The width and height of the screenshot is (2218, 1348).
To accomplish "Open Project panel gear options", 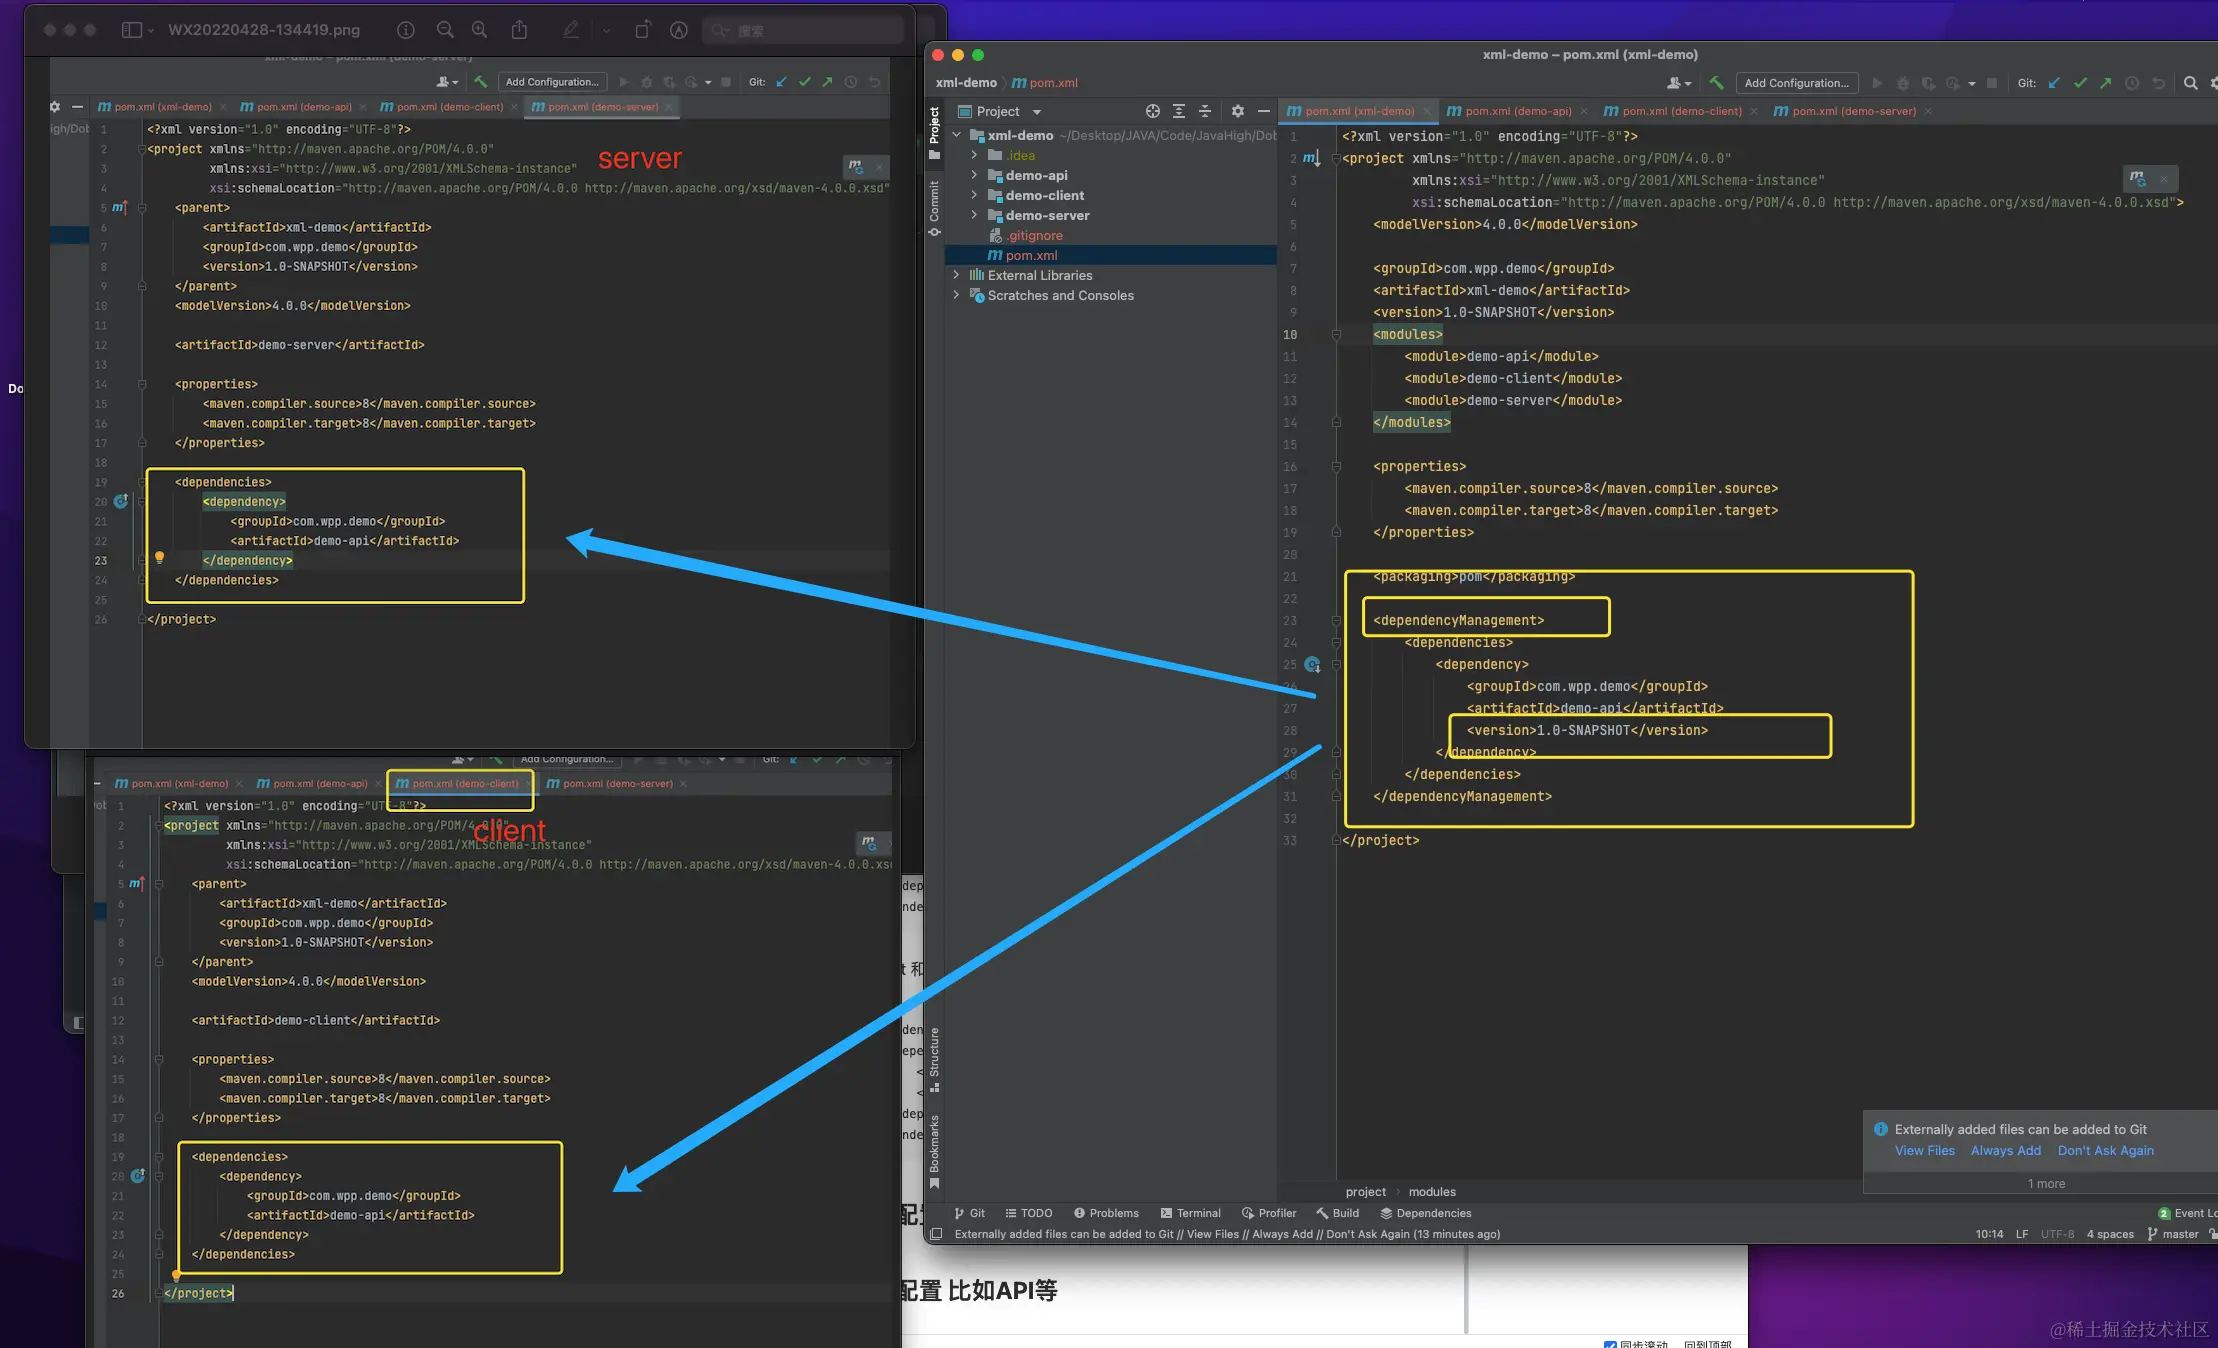I will coord(1237,111).
